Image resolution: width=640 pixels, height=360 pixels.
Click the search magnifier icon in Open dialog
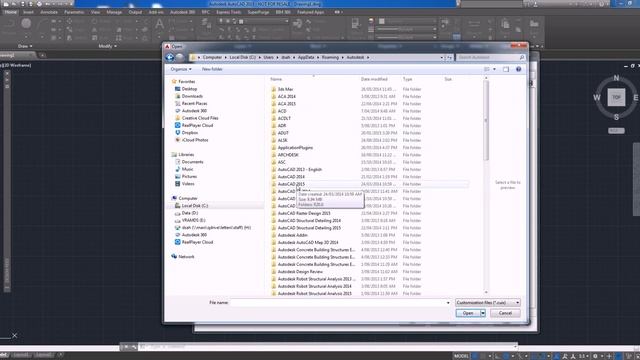(x=522, y=58)
